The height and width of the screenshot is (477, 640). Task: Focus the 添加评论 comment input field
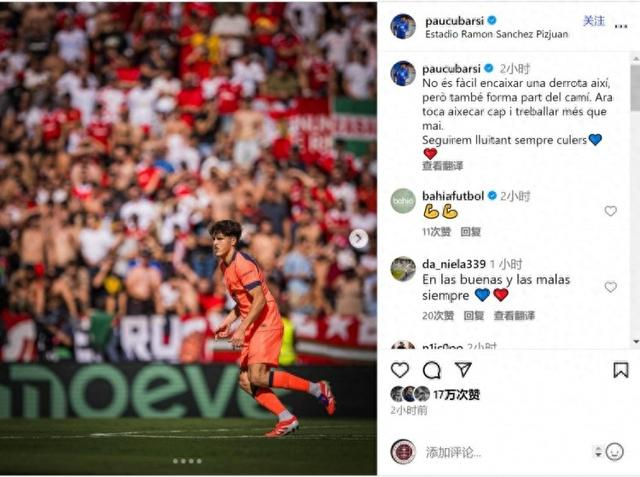click(x=506, y=452)
